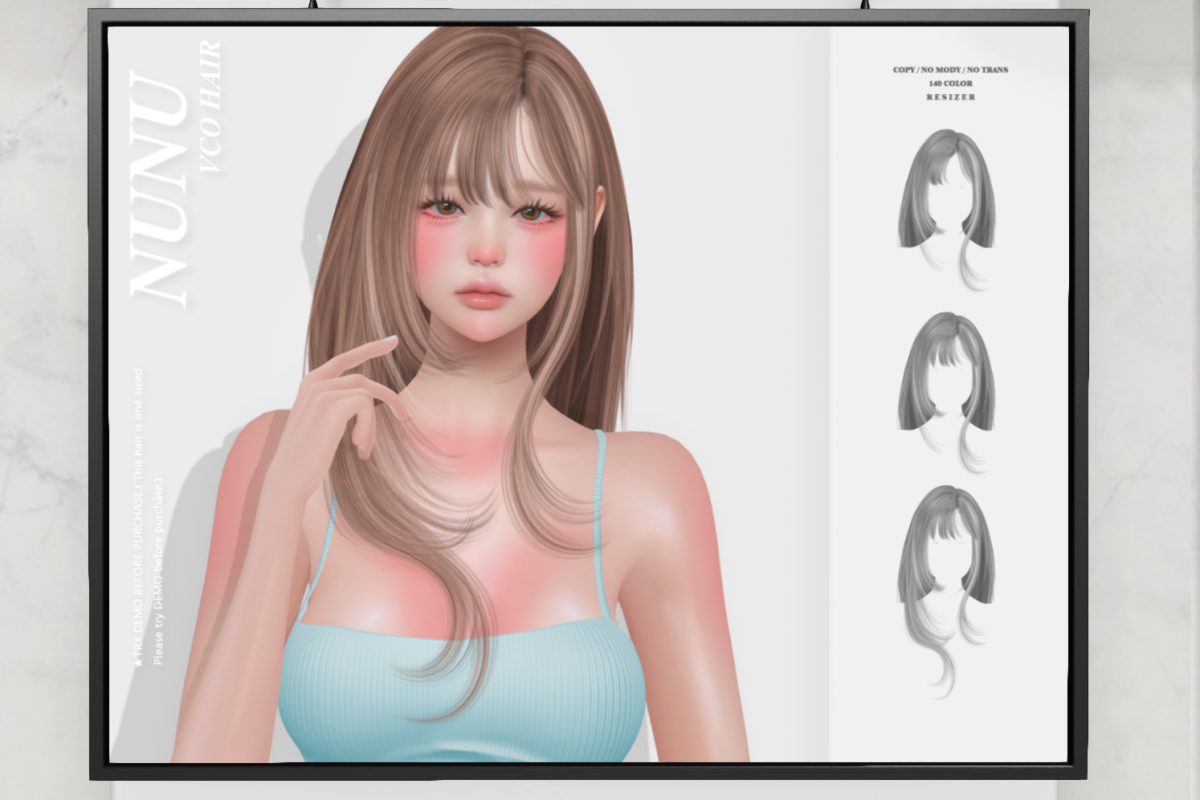Image resolution: width=1200 pixels, height=800 pixels.
Task: Select the middle gray hairstyle with bangs
Action: (947, 391)
